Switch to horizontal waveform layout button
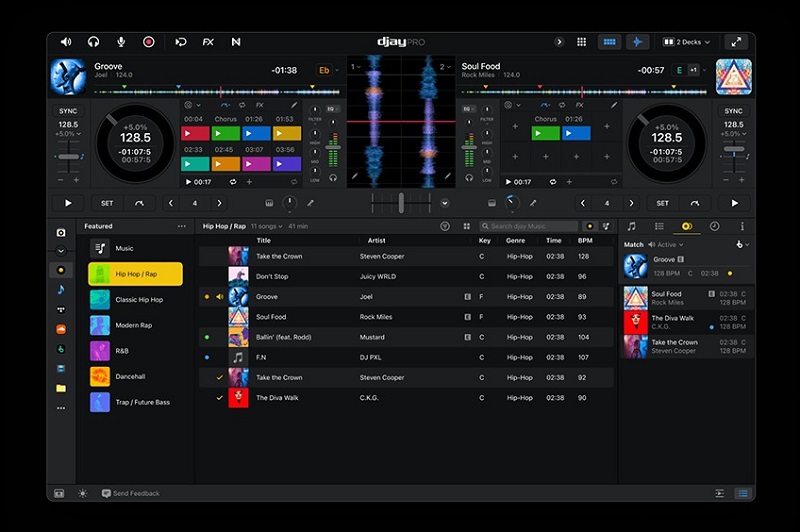Screen dimensions: 800x532 (609, 42)
